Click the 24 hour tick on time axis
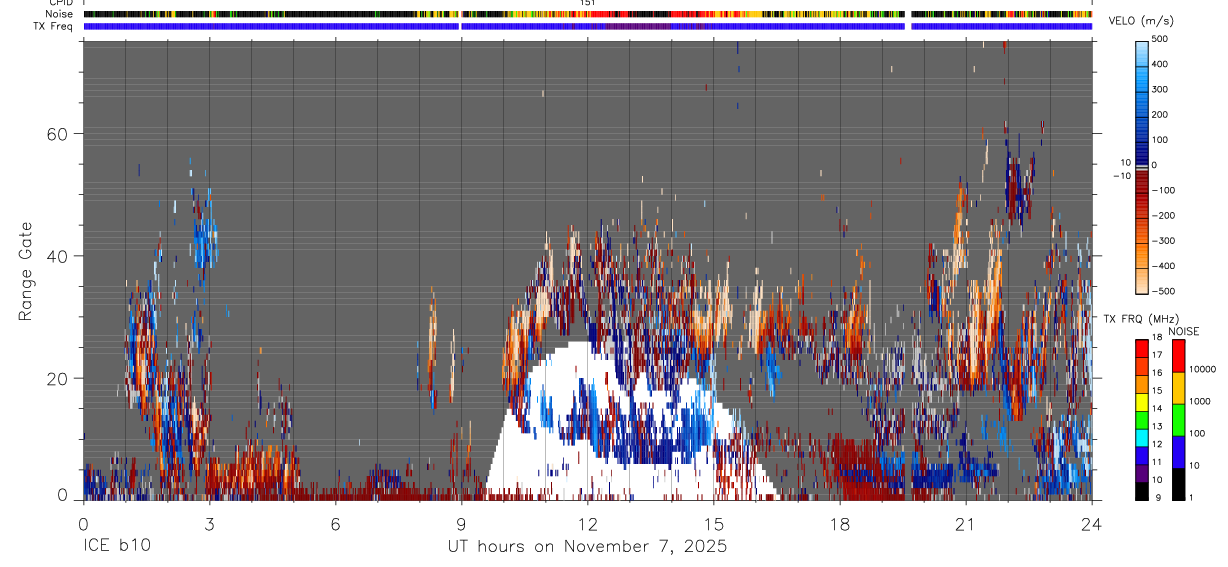Screen dimensions: 1228x567 pos(1092,525)
